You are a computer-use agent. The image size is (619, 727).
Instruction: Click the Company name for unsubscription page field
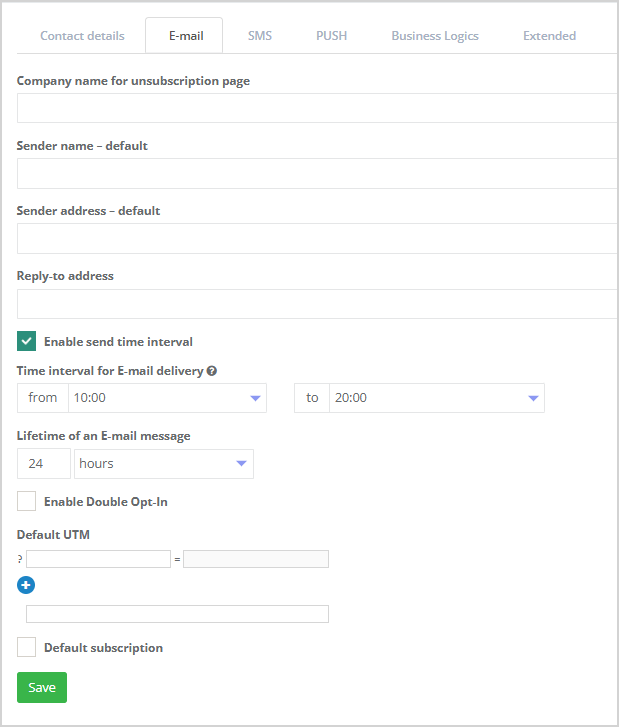pyautogui.click(x=317, y=108)
